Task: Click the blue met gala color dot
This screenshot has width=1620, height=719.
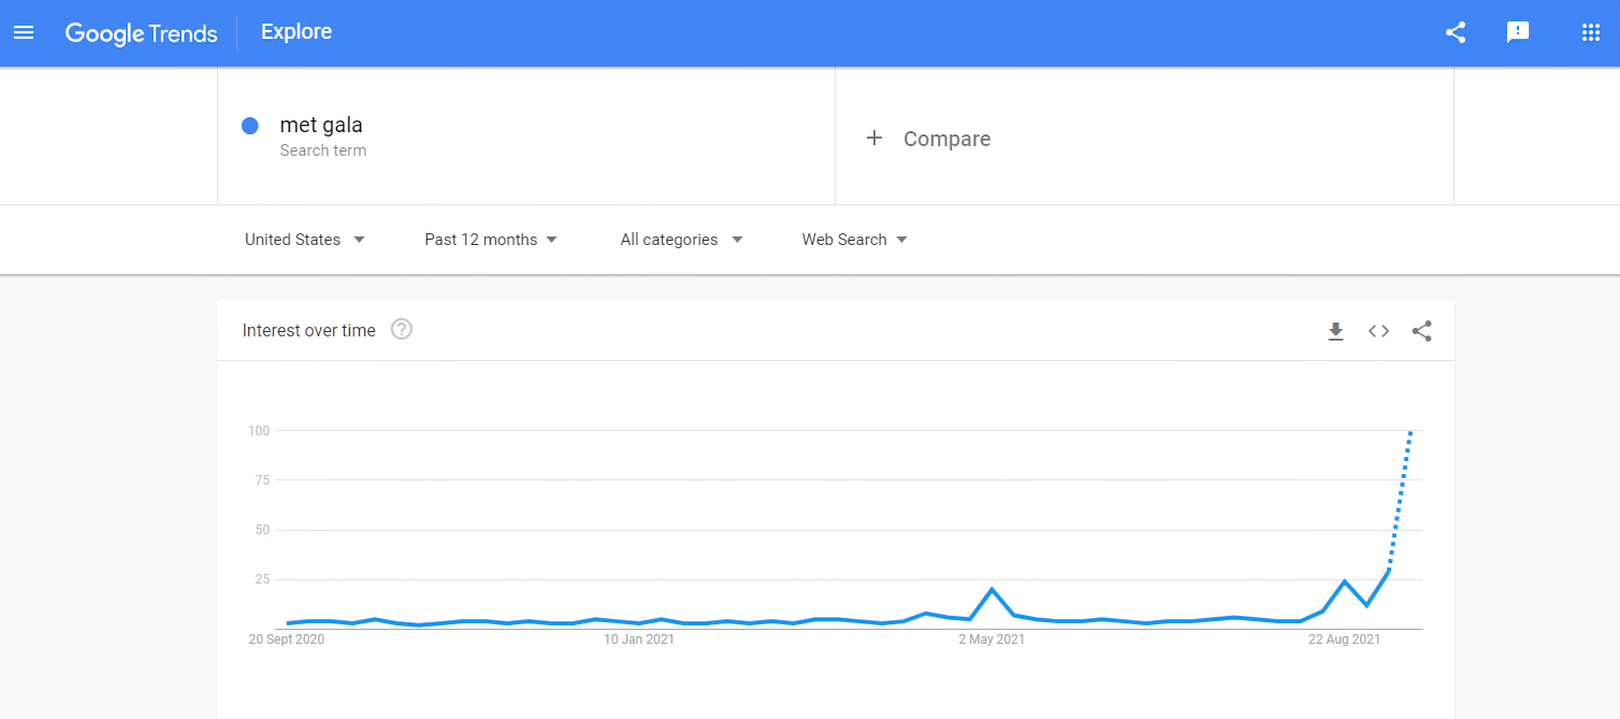Action: coord(250,126)
